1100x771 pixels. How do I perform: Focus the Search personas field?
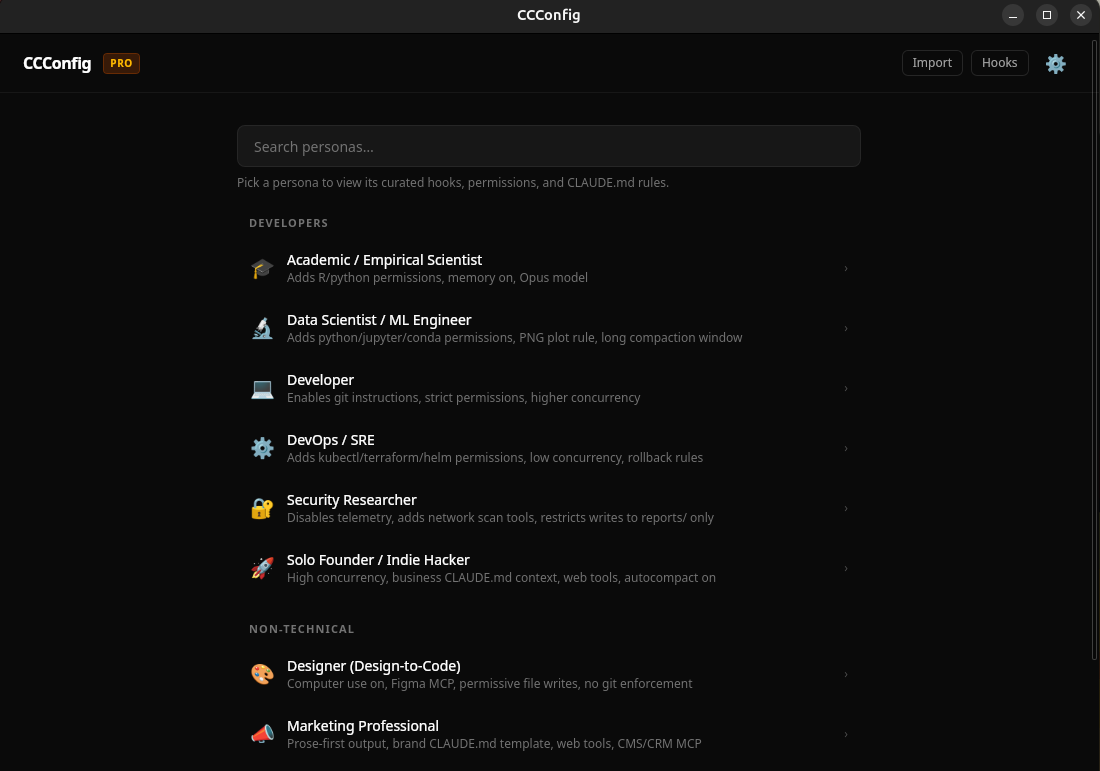tap(549, 146)
